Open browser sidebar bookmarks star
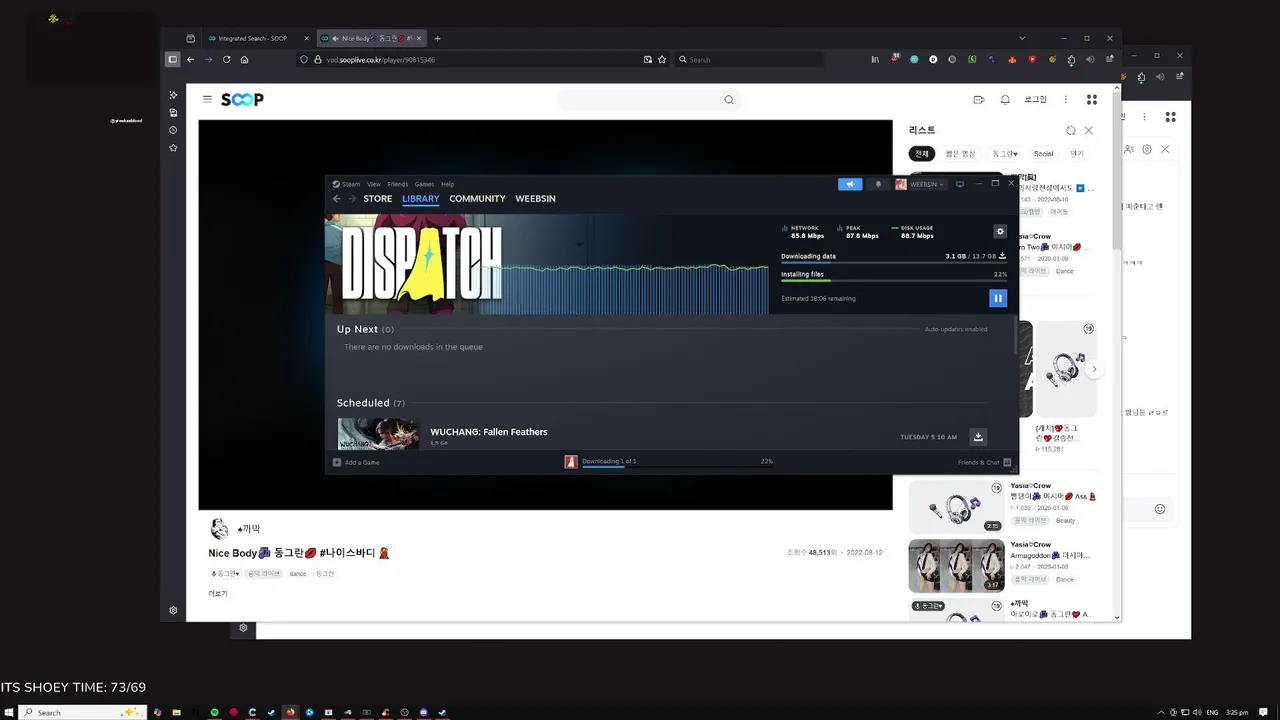1280x720 pixels. (x=173, y=148)
